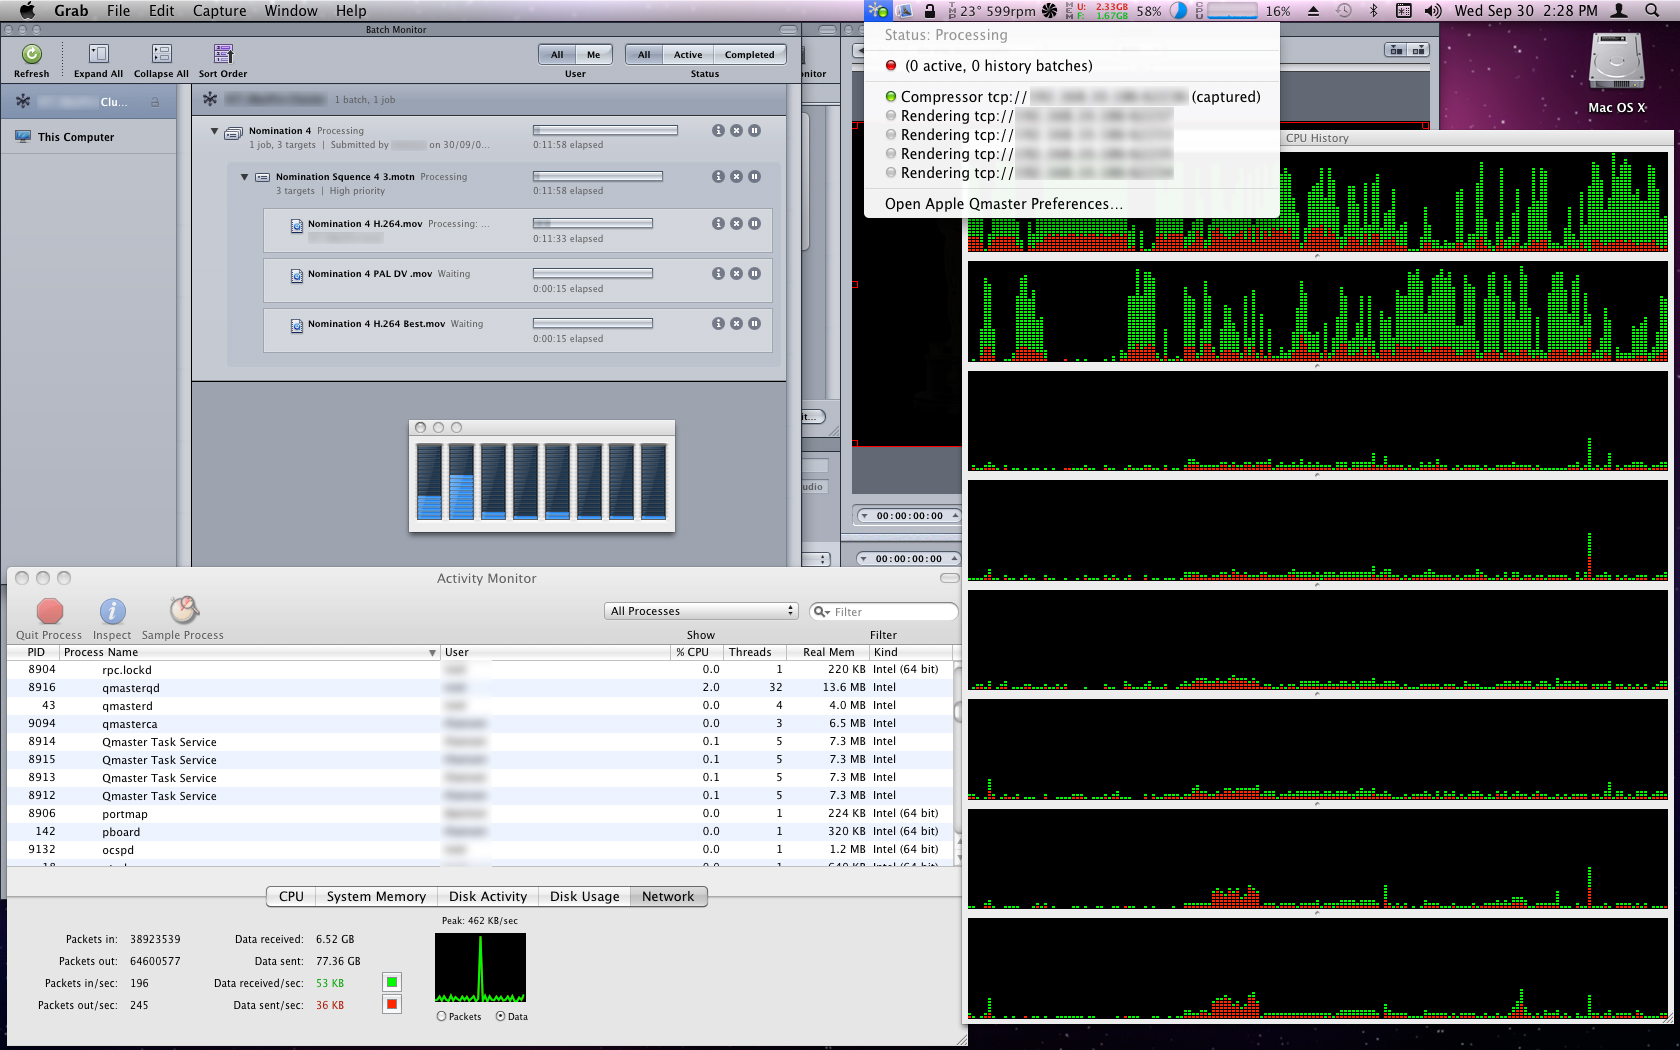1680x1050 pixels.
Task: Collapse the Nomination Squence 4 3.motn job triangle
Action: (244, 177)
